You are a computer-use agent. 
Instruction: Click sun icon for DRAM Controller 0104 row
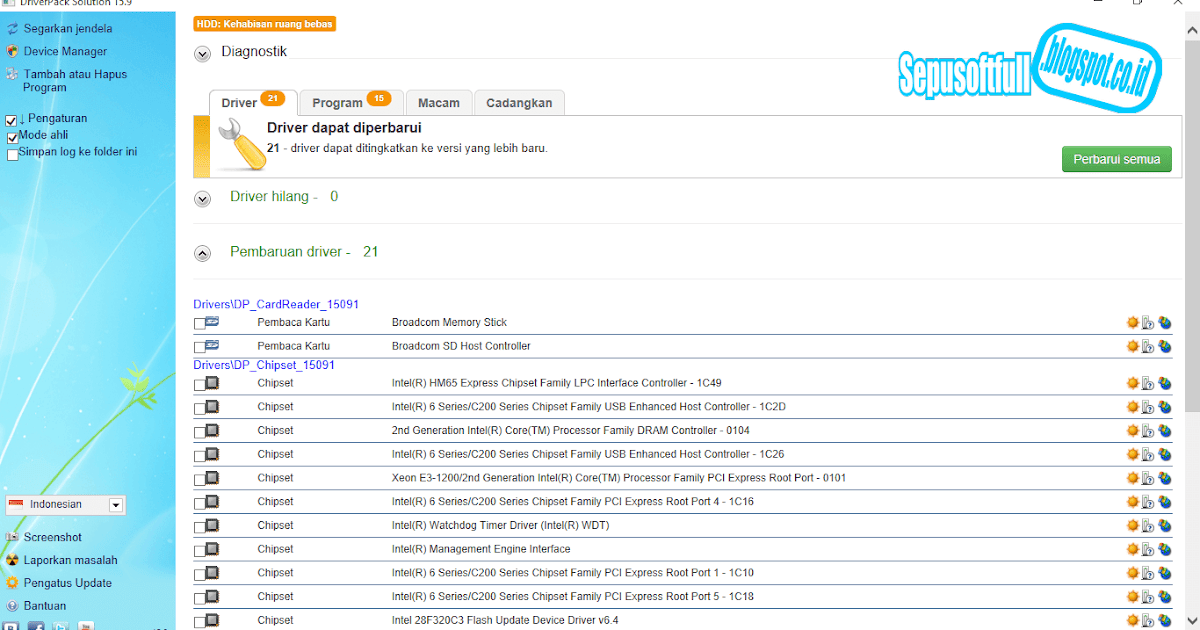1133,430
